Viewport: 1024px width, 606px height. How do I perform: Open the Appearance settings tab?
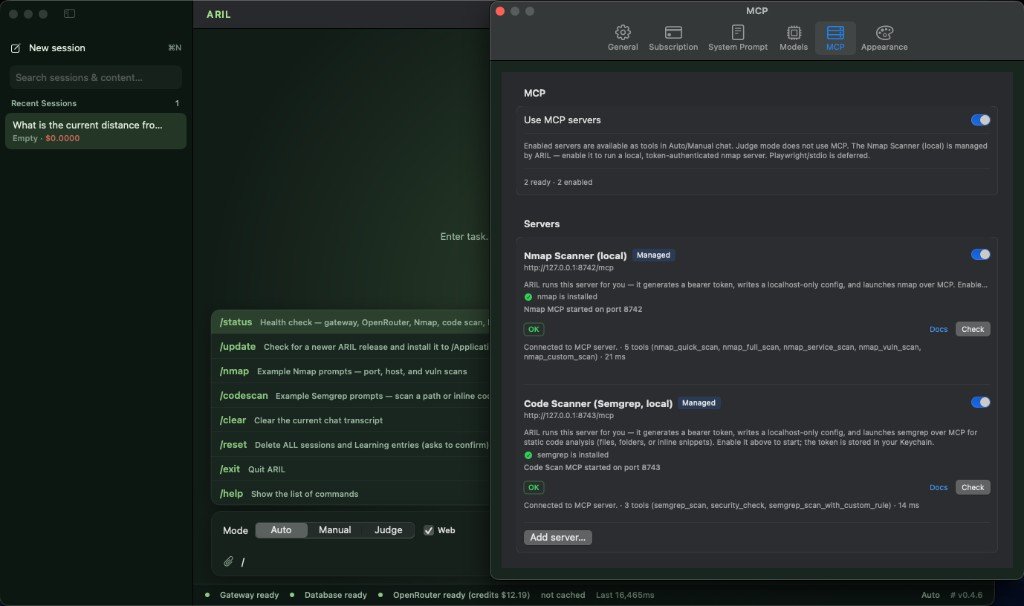(884, 38)
